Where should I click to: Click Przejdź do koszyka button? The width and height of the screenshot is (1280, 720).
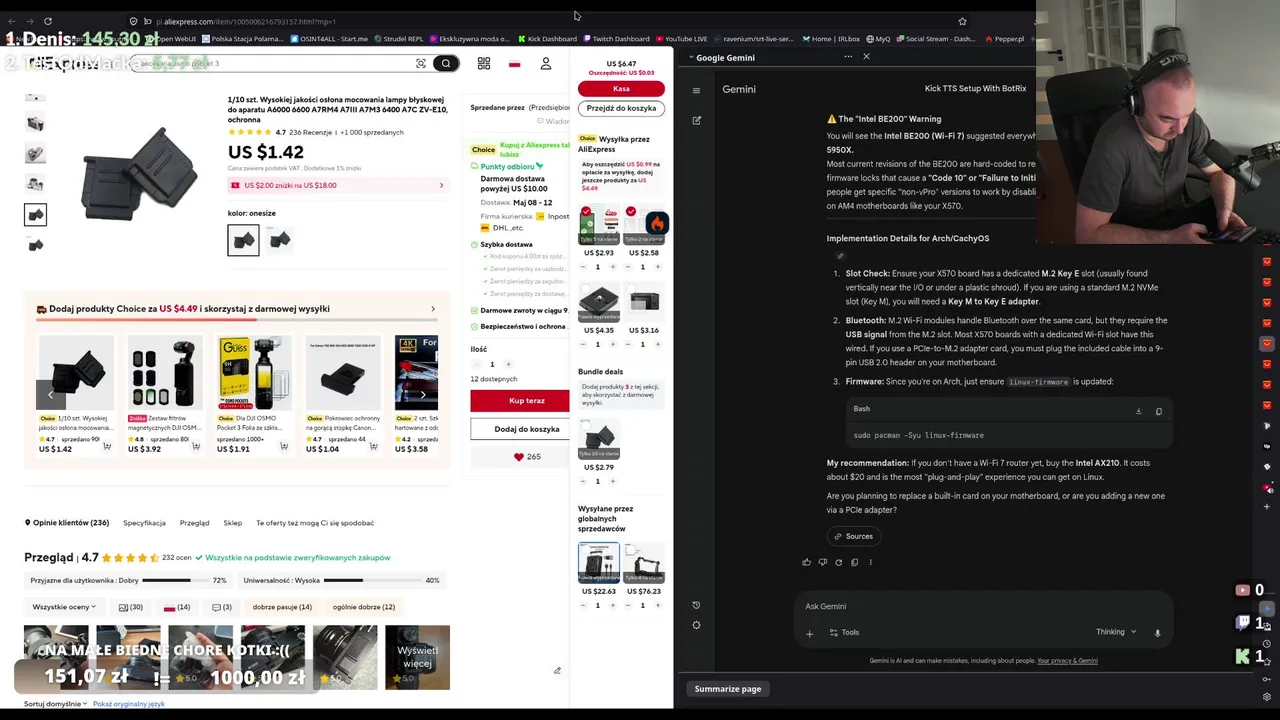point(621,108)
